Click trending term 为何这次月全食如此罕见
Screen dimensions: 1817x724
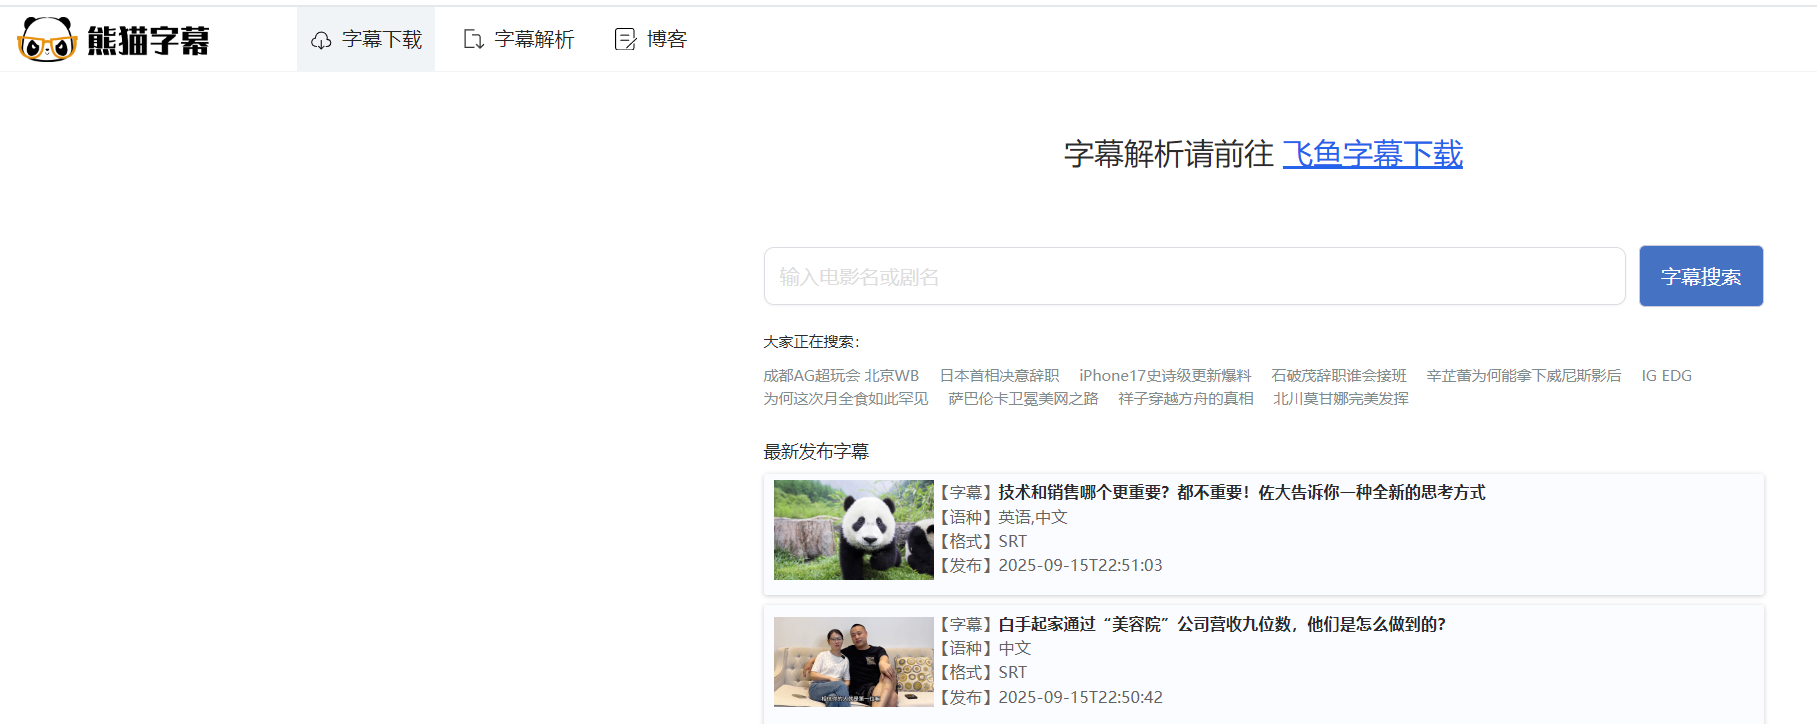pyautogui.click(x=845, y=399)
